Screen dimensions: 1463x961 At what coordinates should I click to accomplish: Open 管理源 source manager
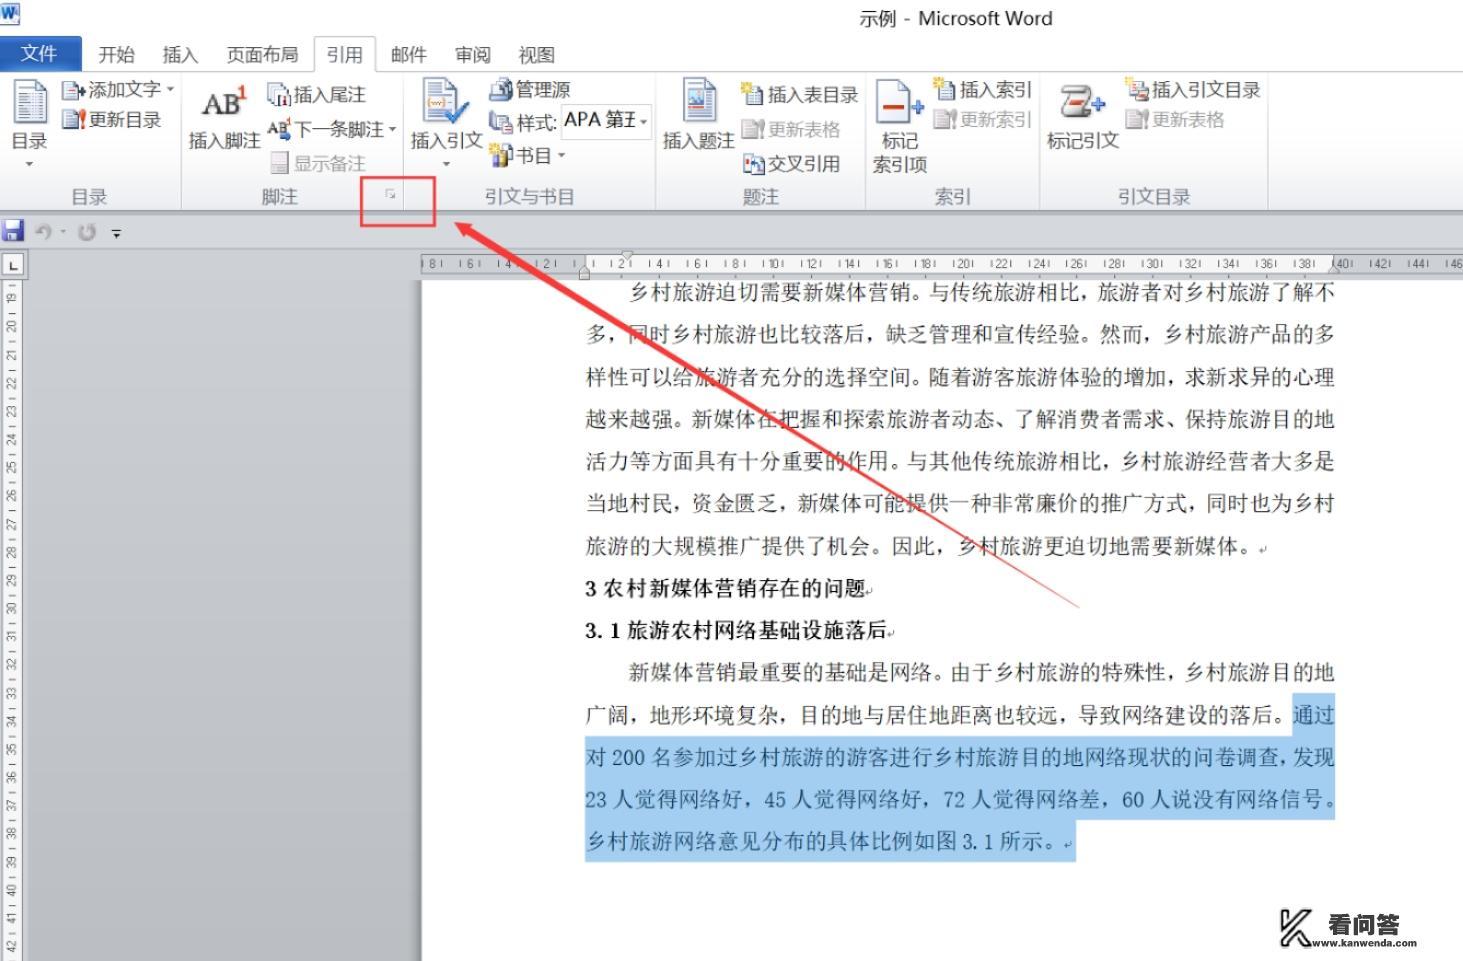(529, 89)
